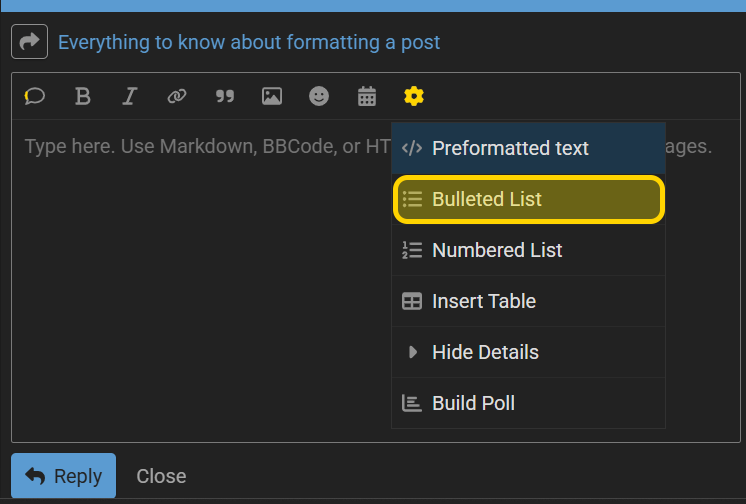
Task: Toggle bold formatting in the toolbar
Action: (x=82, y=97)
